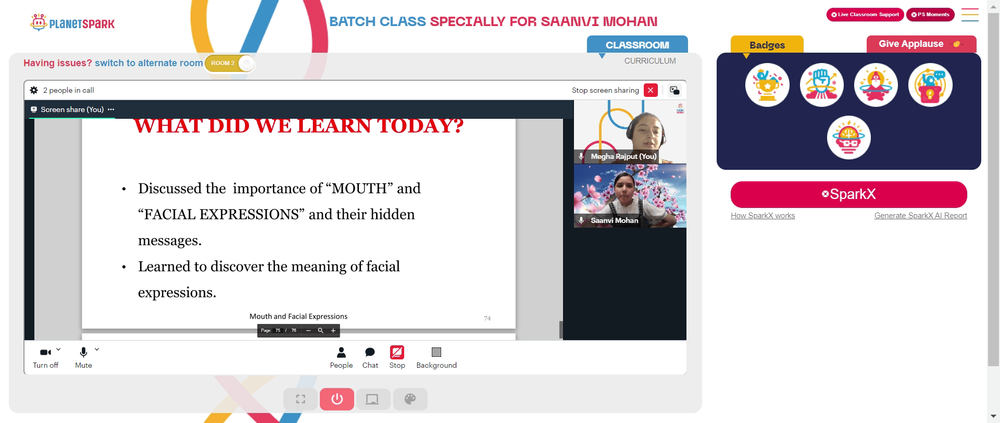Mute the microphone

point(84,357)
